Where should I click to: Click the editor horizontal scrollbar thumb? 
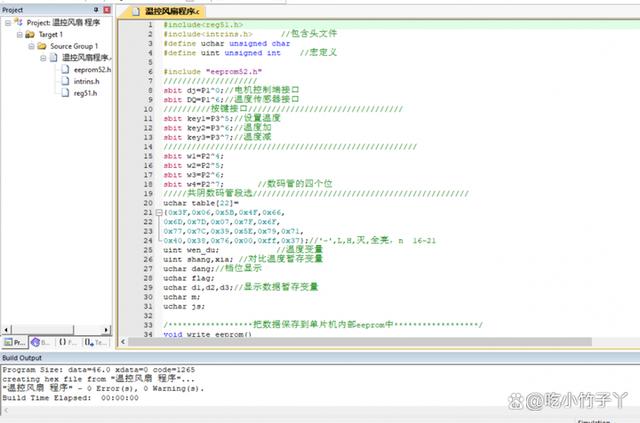pos(360,341)
